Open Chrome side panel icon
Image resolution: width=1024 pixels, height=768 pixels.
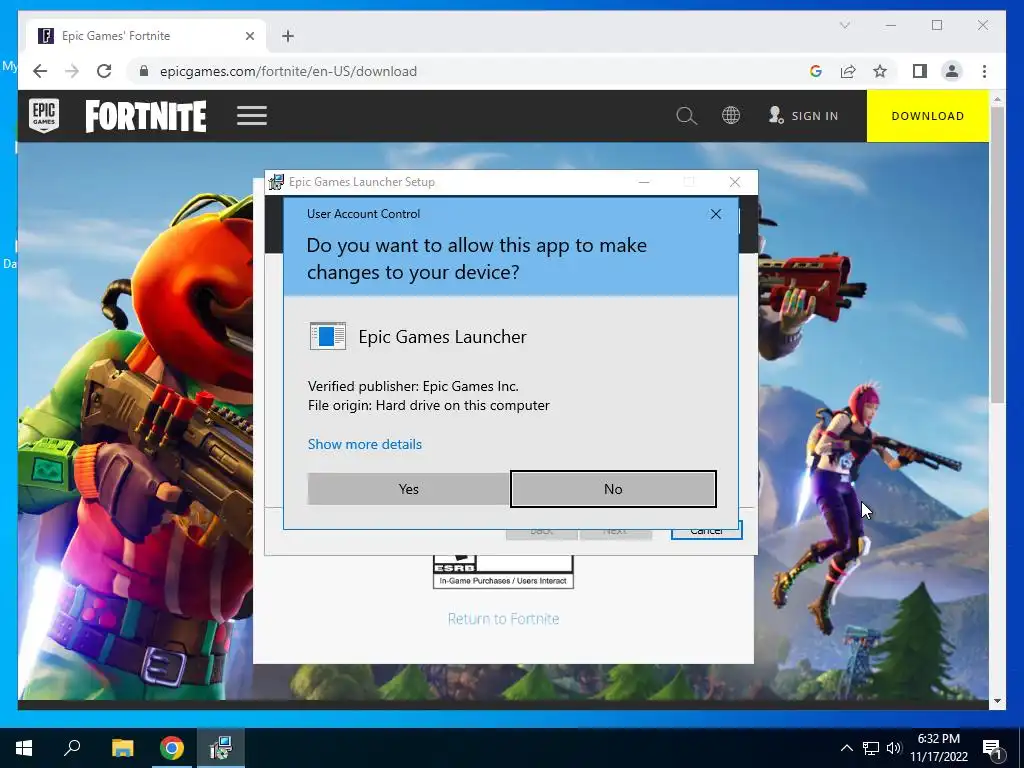[920, 71]
